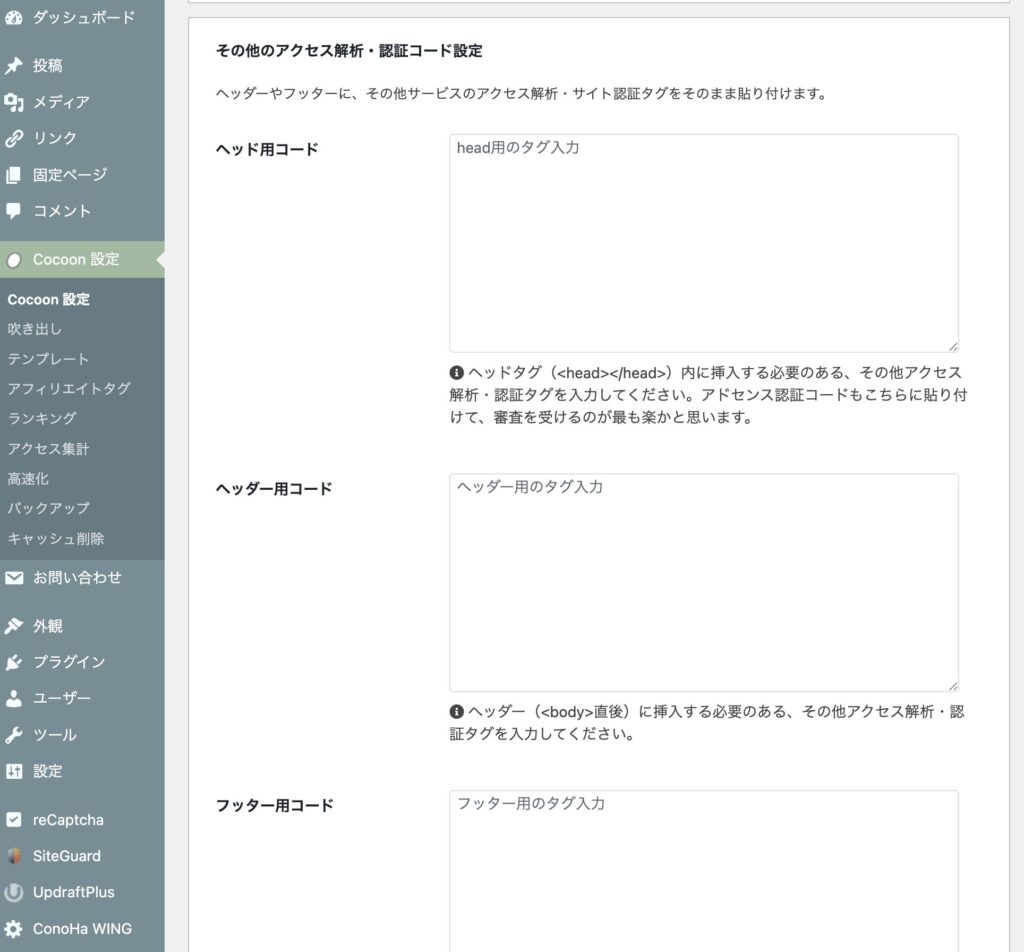Click the speech bubble Comments icon
The width and height of the screenshot is (1024, 952).
13,211
